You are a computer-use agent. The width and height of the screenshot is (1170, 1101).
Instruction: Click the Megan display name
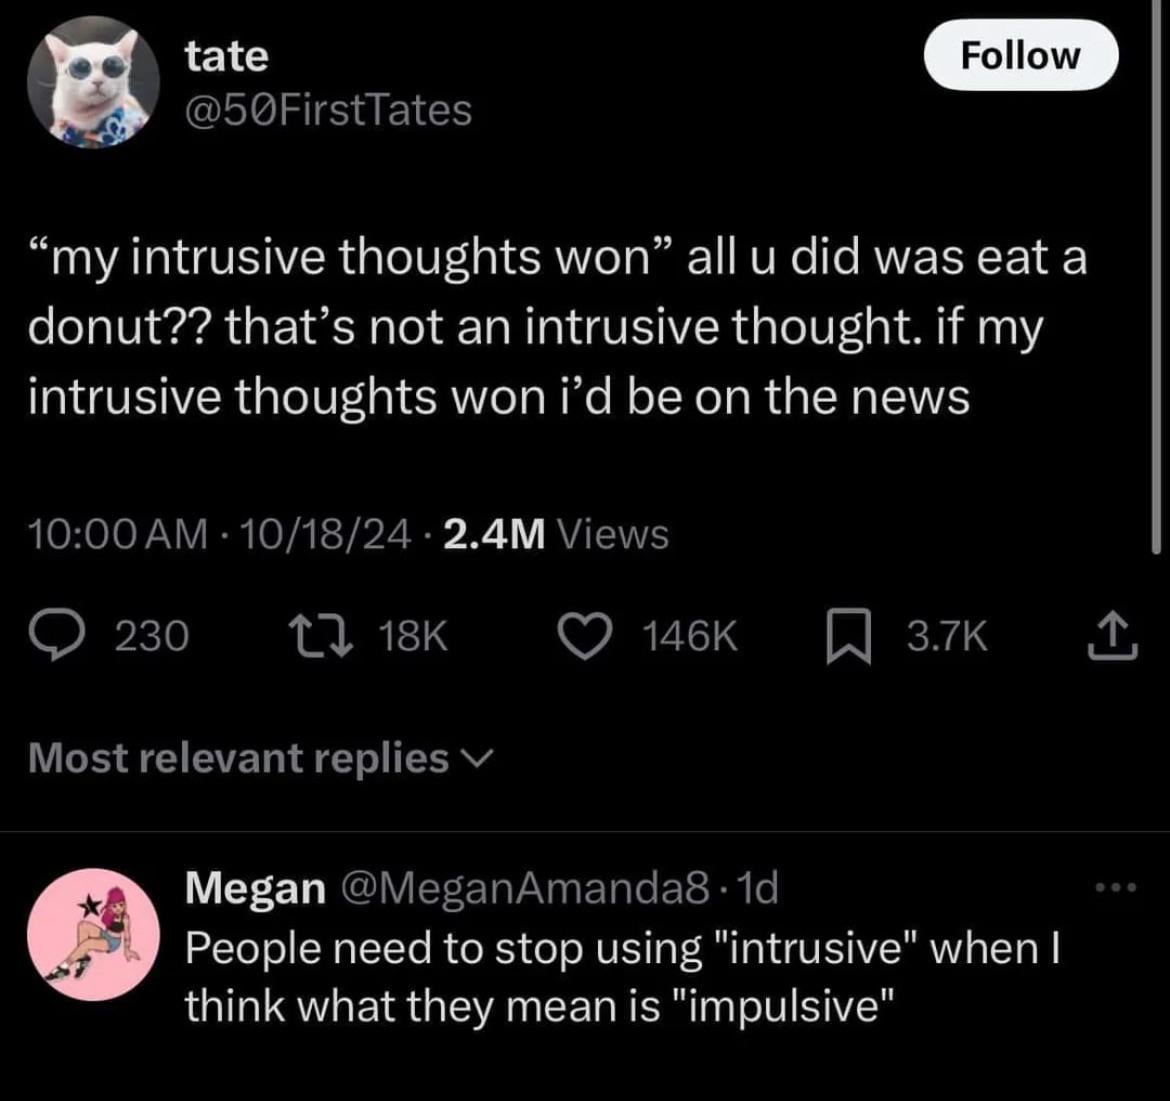(255, 888)
